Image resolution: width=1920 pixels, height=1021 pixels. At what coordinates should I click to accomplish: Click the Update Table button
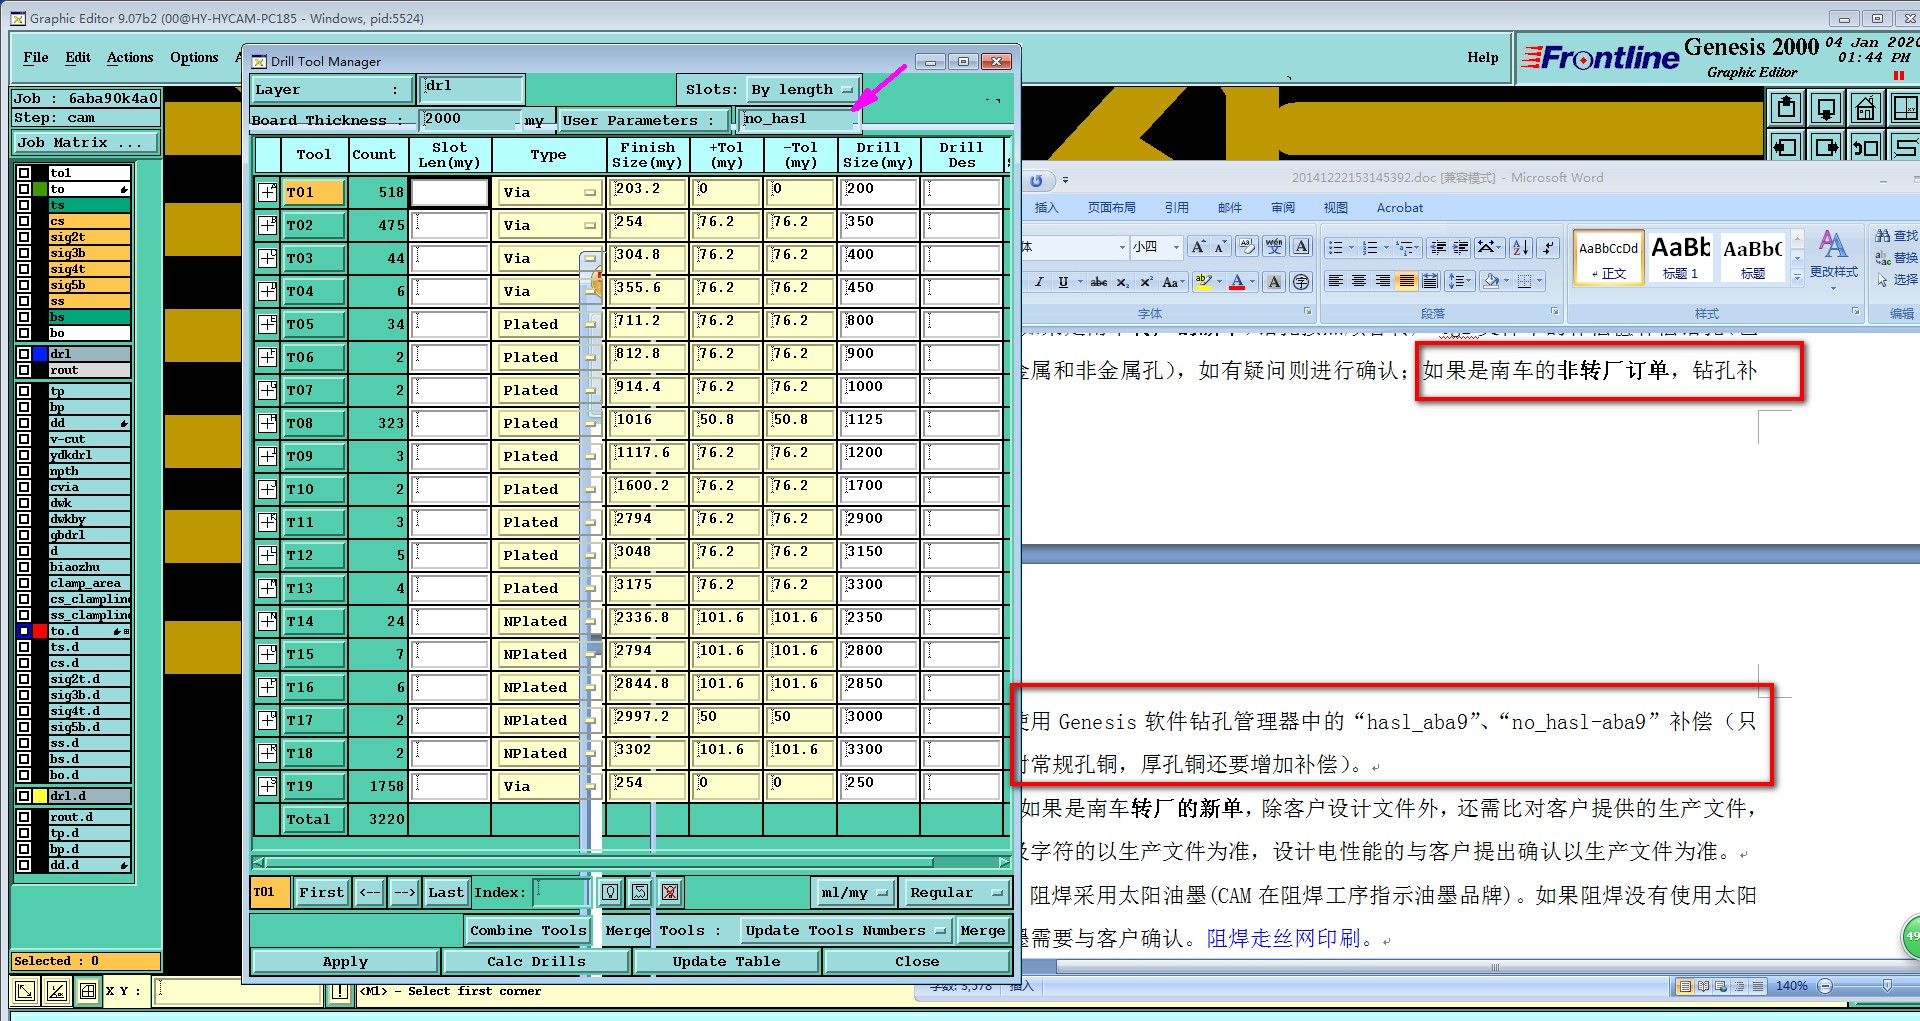(x=726, y=961)
